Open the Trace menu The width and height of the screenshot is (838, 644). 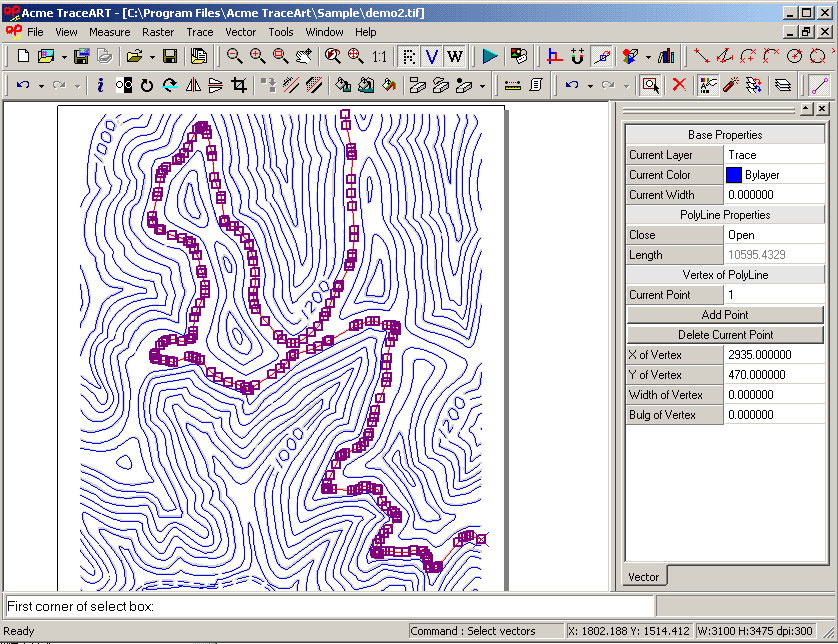pyautogui.click(x=199, y=31)
